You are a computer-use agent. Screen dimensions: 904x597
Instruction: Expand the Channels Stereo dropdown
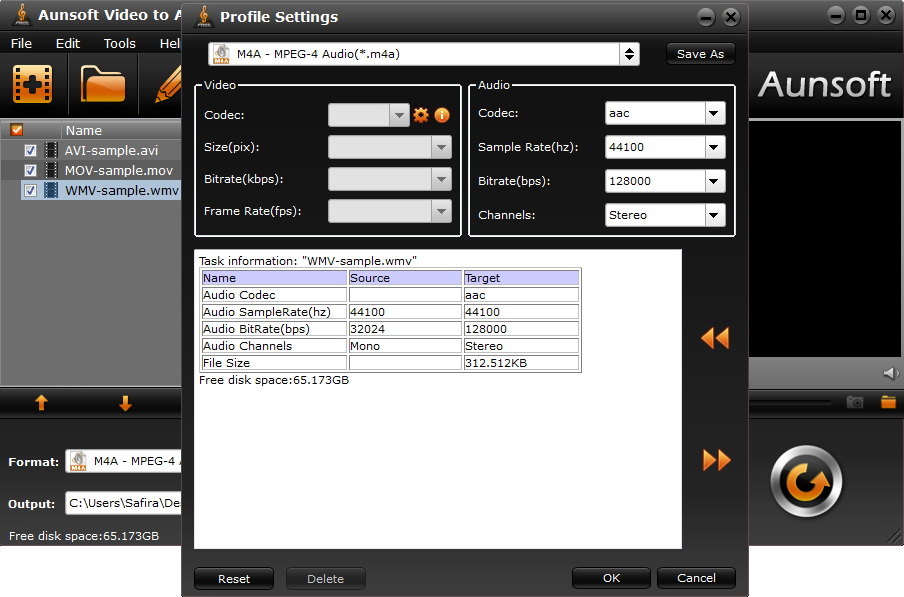pos(714,215)
